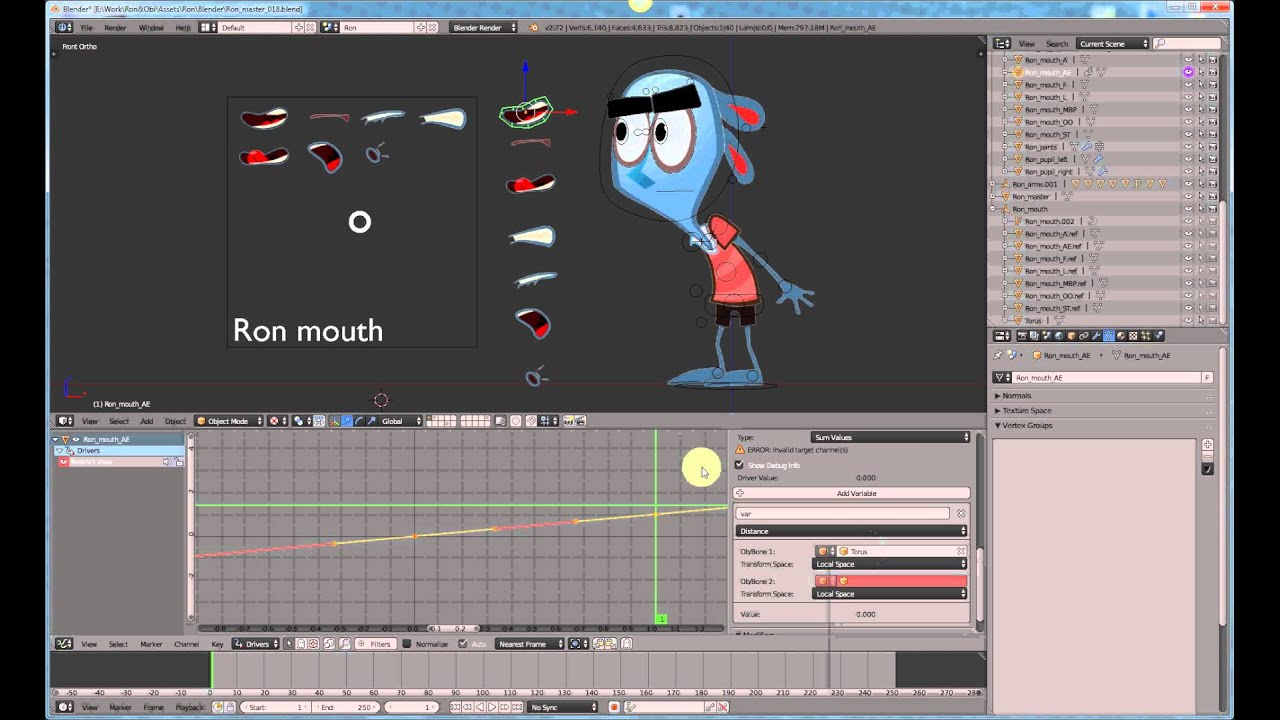Open the Distance variable type dropdown
This screenshot has width=1280, height=720.
click(852, 531)
